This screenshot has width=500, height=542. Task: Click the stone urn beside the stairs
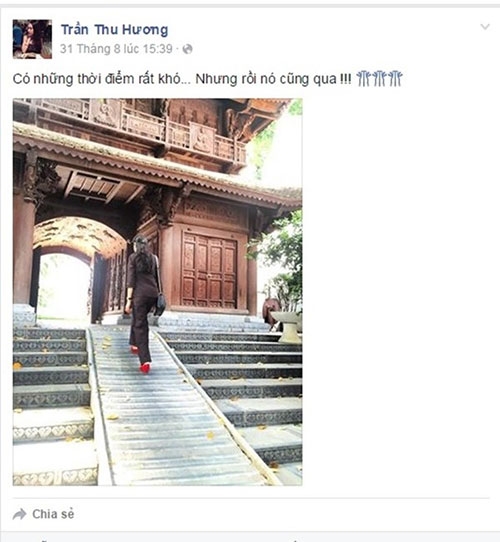click(x=287, y=327)
